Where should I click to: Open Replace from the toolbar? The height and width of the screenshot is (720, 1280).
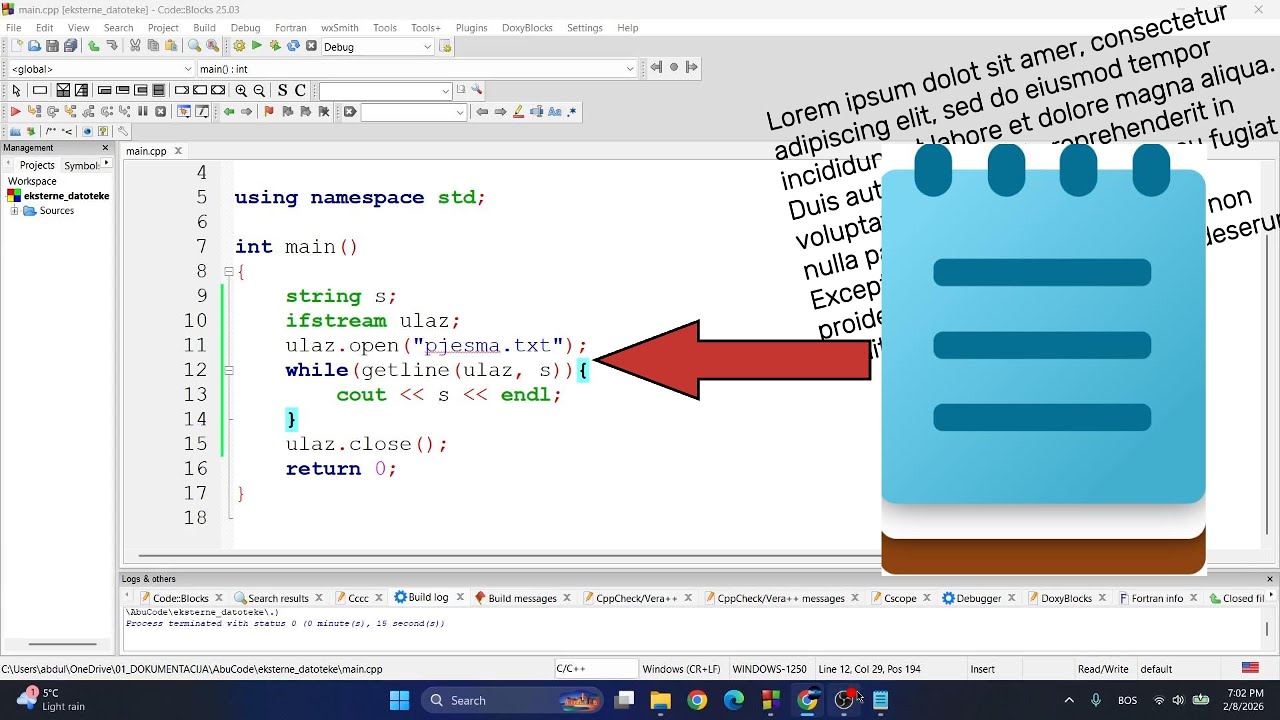pos(212,46)
